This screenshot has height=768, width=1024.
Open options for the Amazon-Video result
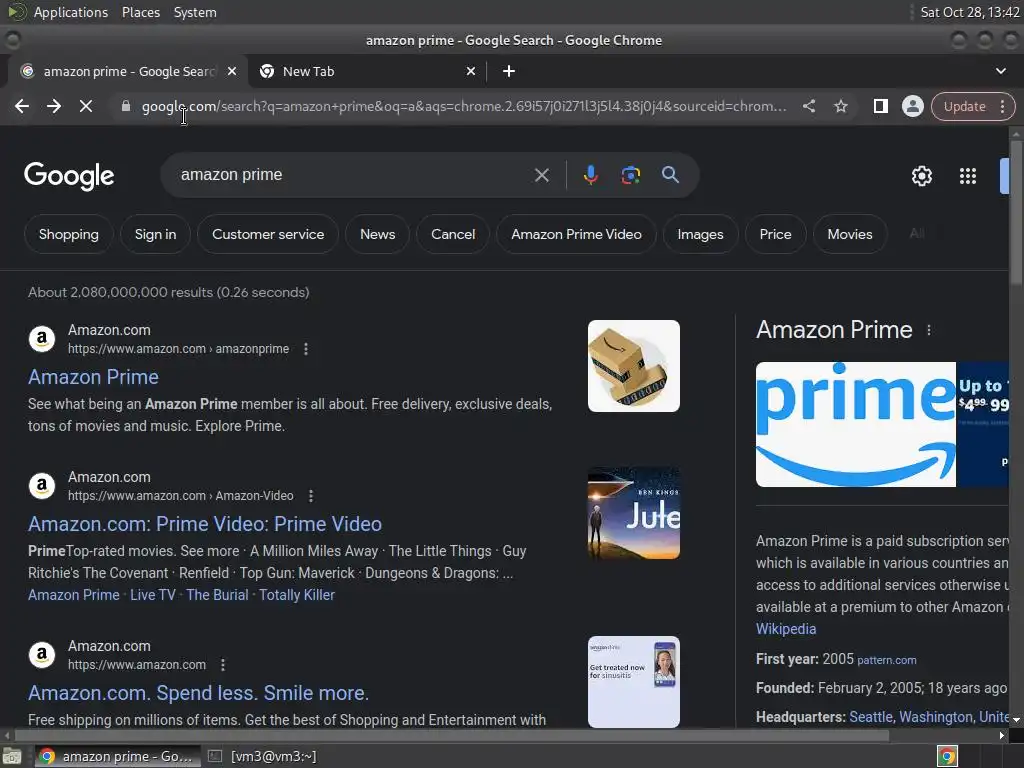point(311,496)
